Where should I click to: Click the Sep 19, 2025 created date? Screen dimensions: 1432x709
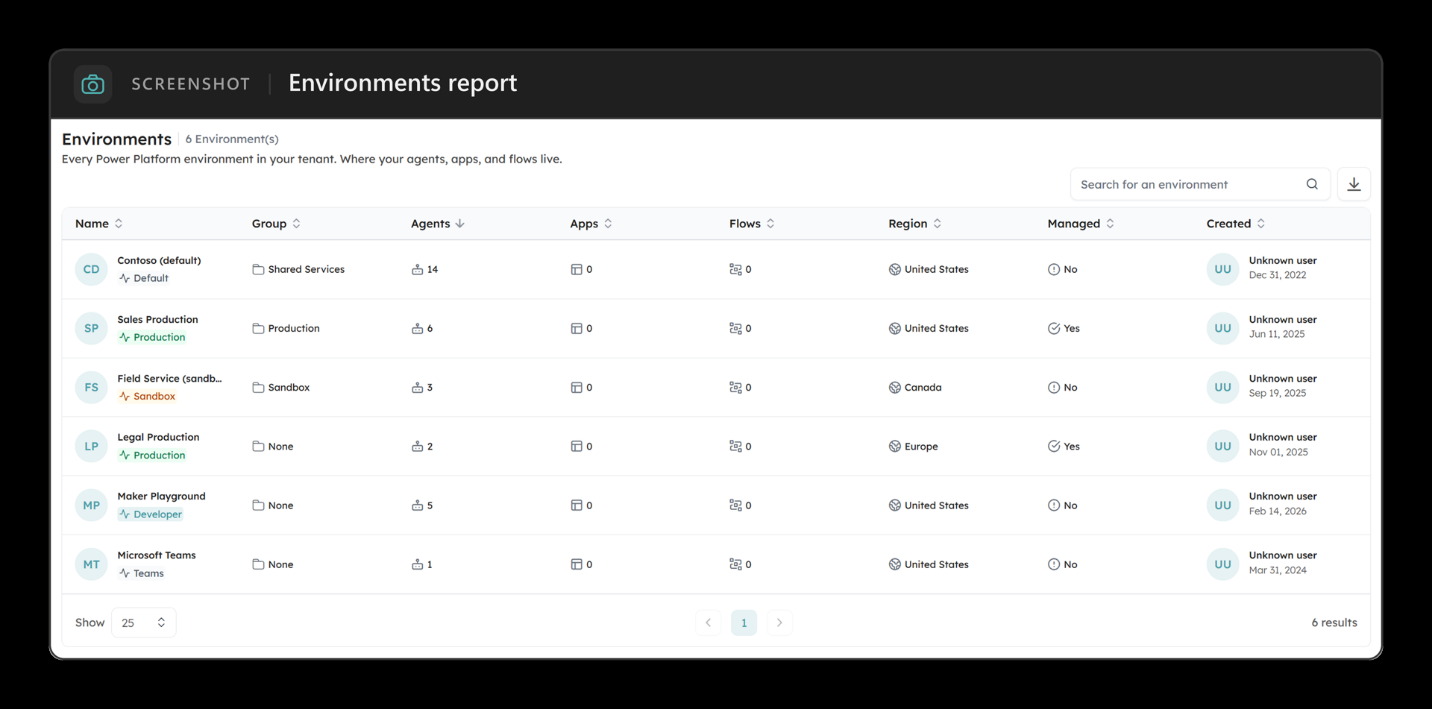[1278, 393]
